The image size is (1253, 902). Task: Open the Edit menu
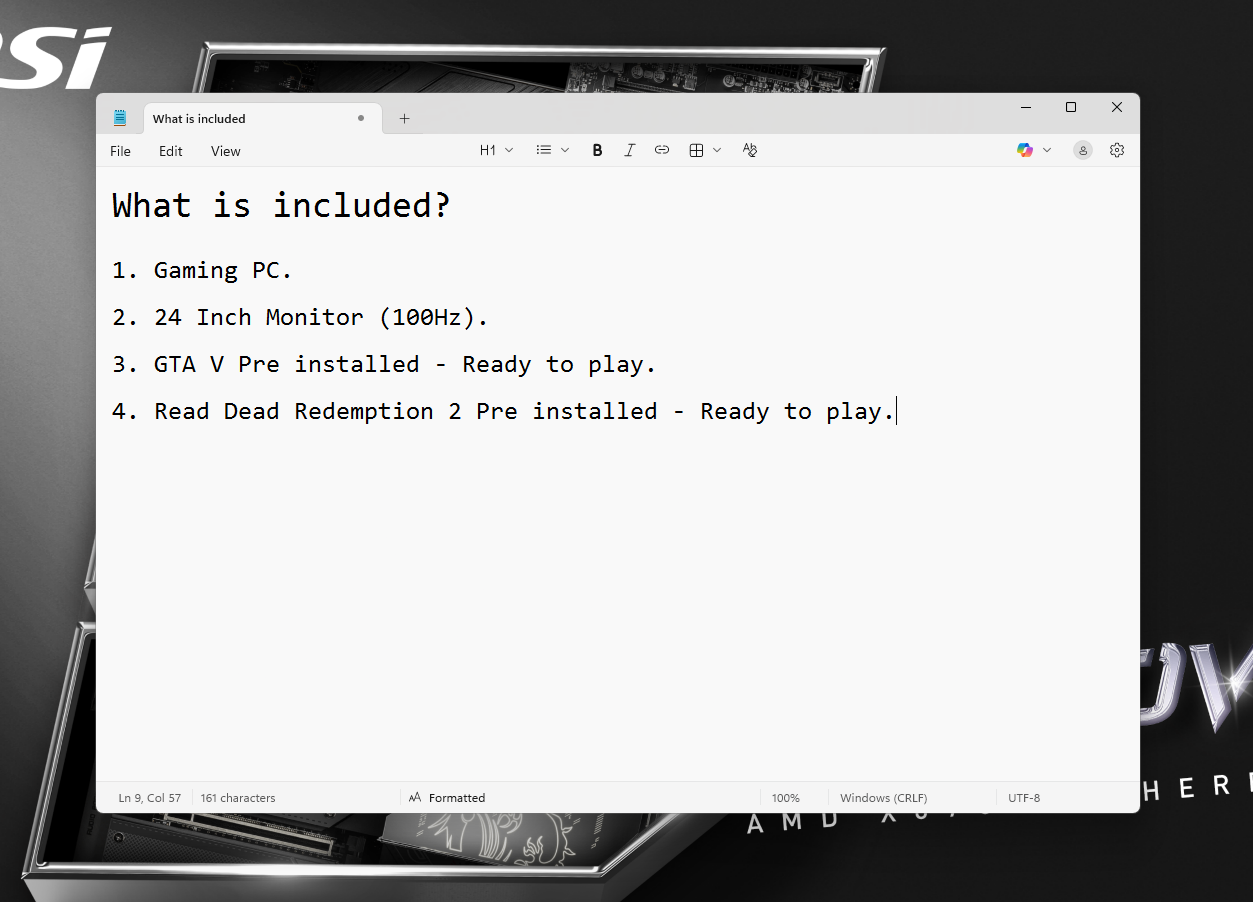[171, 151]
